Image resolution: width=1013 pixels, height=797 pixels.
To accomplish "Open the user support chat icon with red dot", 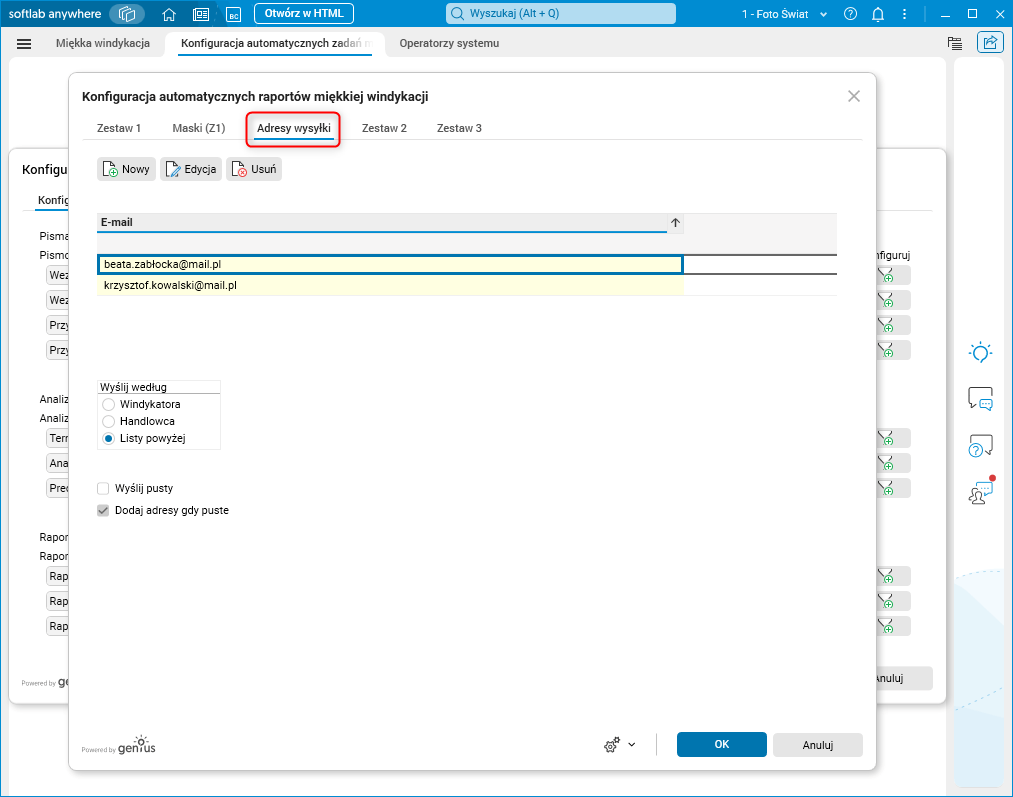I will pos(981,492).
